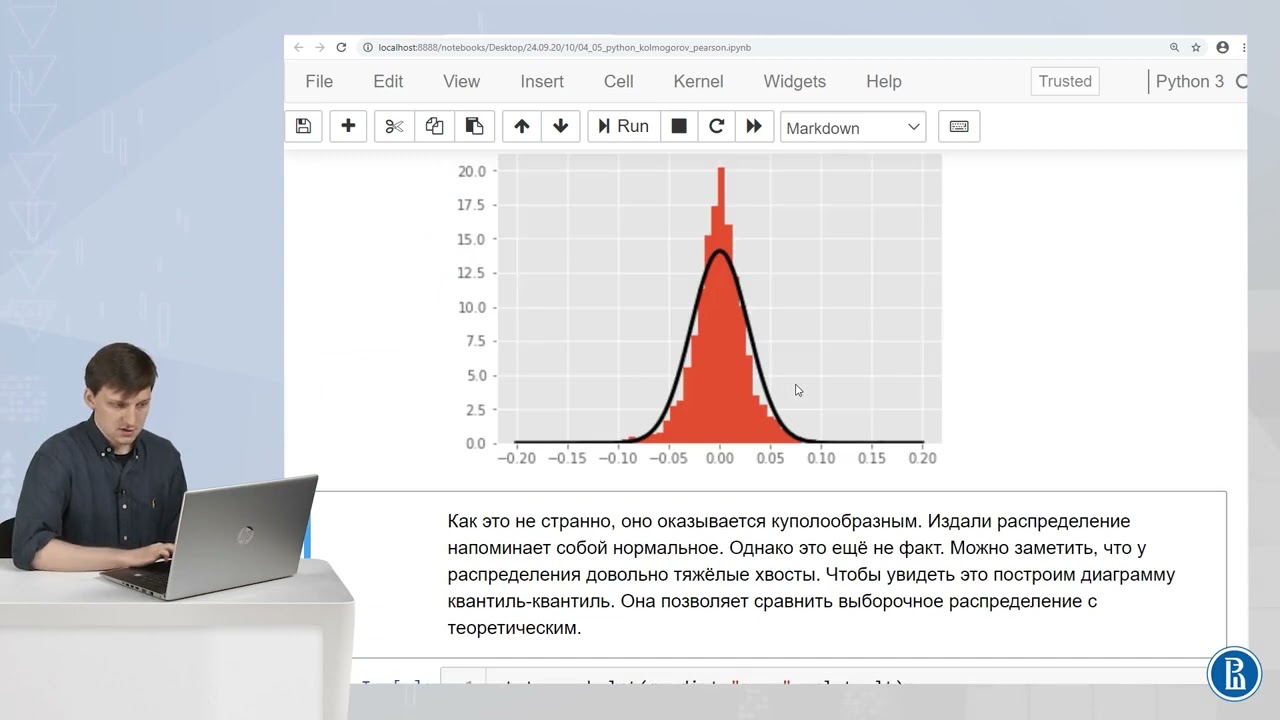This screenshot has height=720, width=1280.
Task: Move the selected cell up
Action: click(x=521, y=126)
